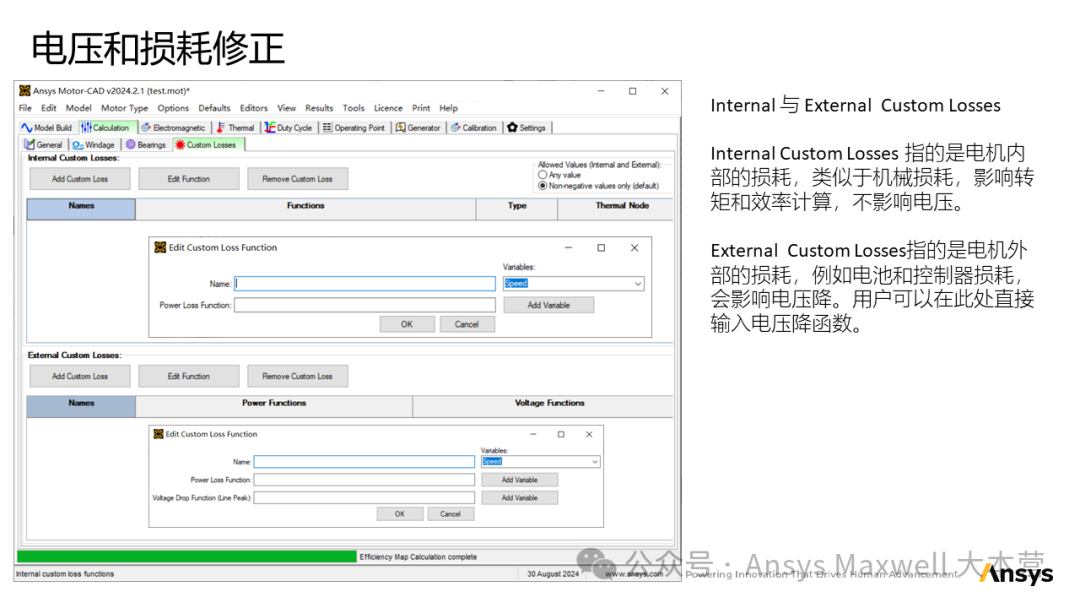Click the 30 August 2024 status bar date
Image resolution: width=1080 pixels, height=608 pixels.
553,574
